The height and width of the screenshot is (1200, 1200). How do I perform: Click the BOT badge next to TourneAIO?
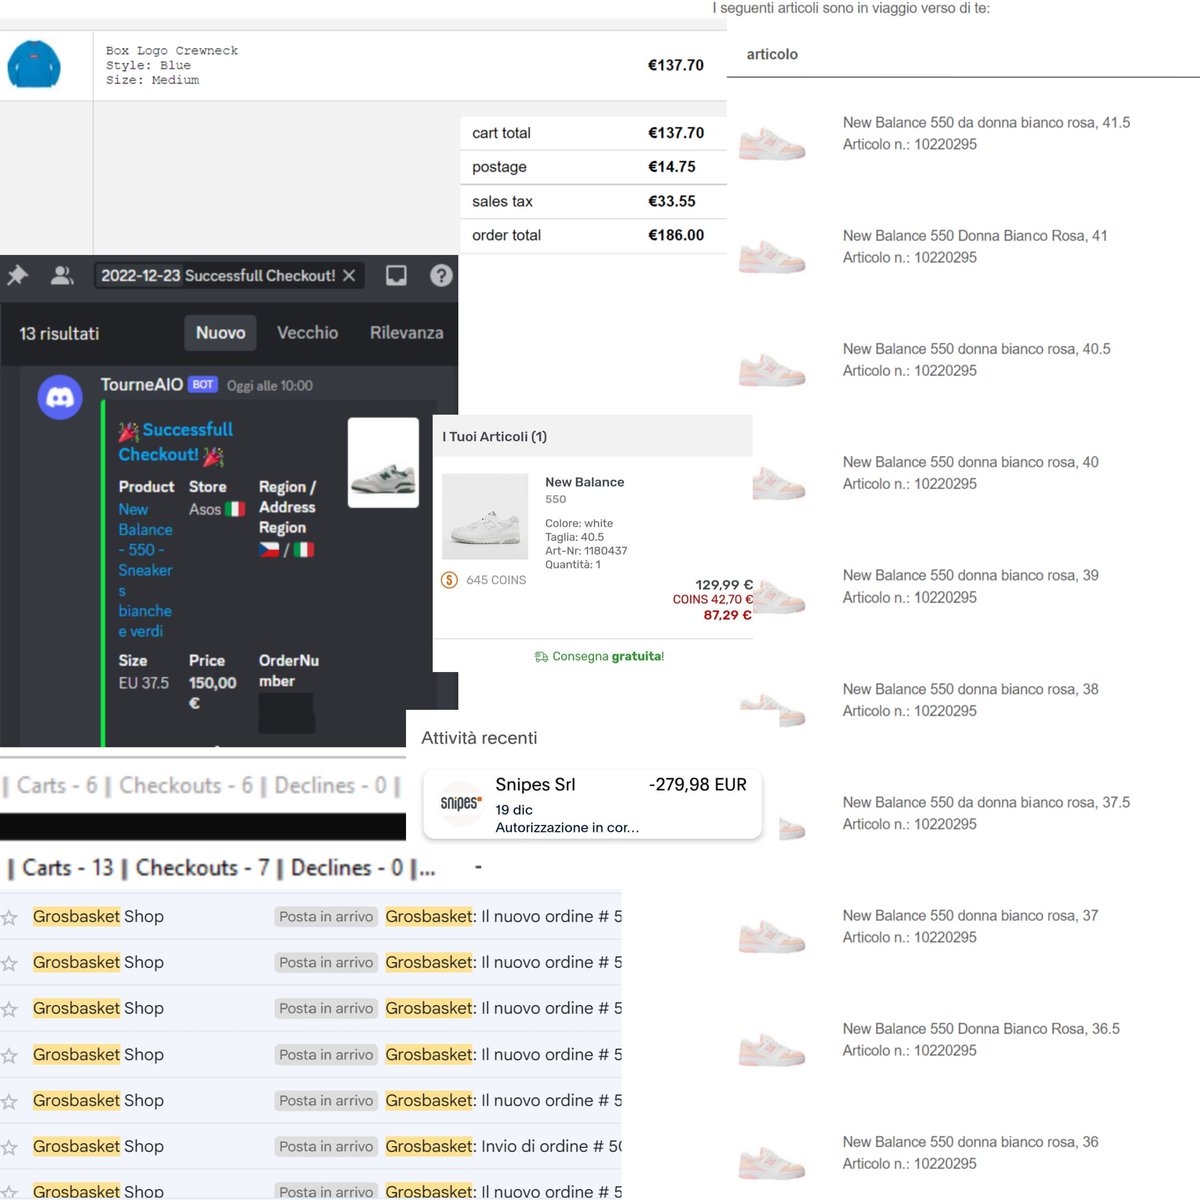click(x=203, y=385)
